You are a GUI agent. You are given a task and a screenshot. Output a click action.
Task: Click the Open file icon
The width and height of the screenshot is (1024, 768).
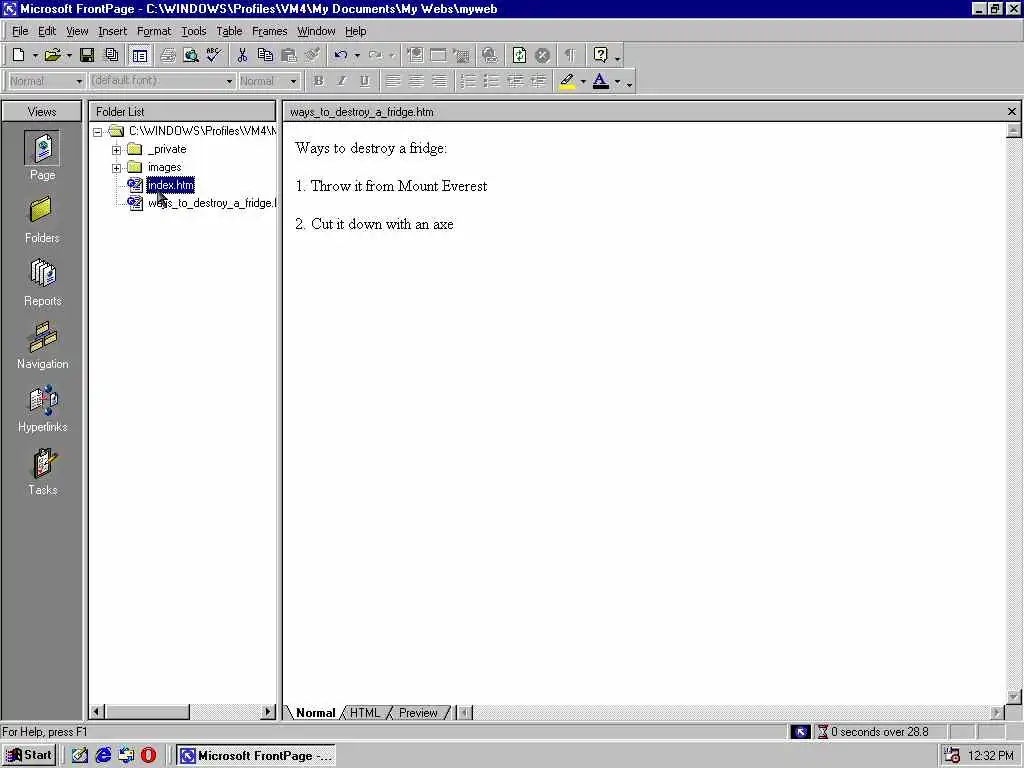[x=52, y=56]
